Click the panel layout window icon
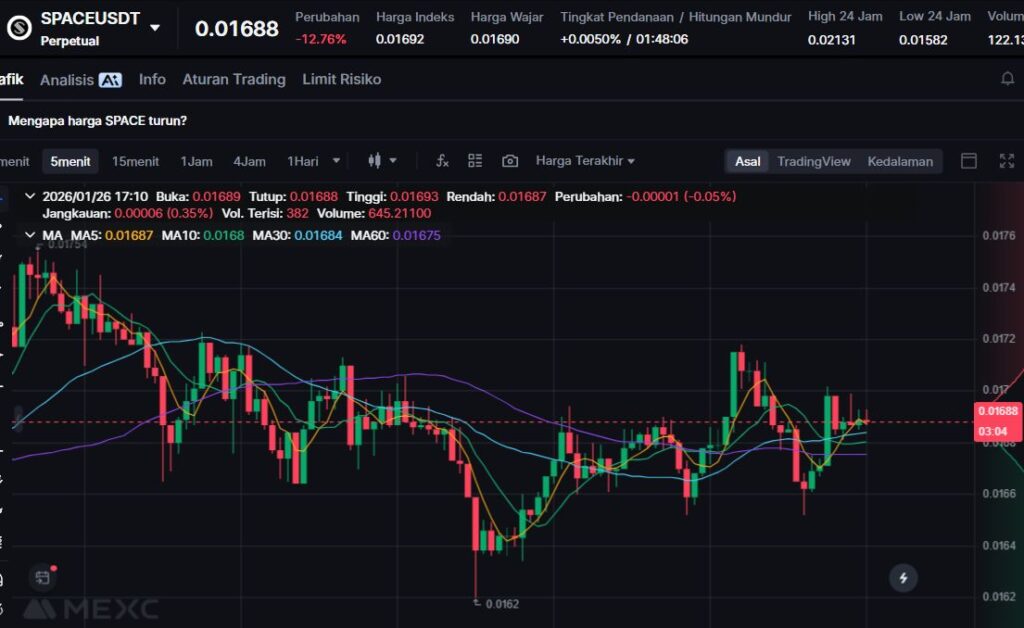Viewport: 1024px width, 628px height. tap(968, 161)
